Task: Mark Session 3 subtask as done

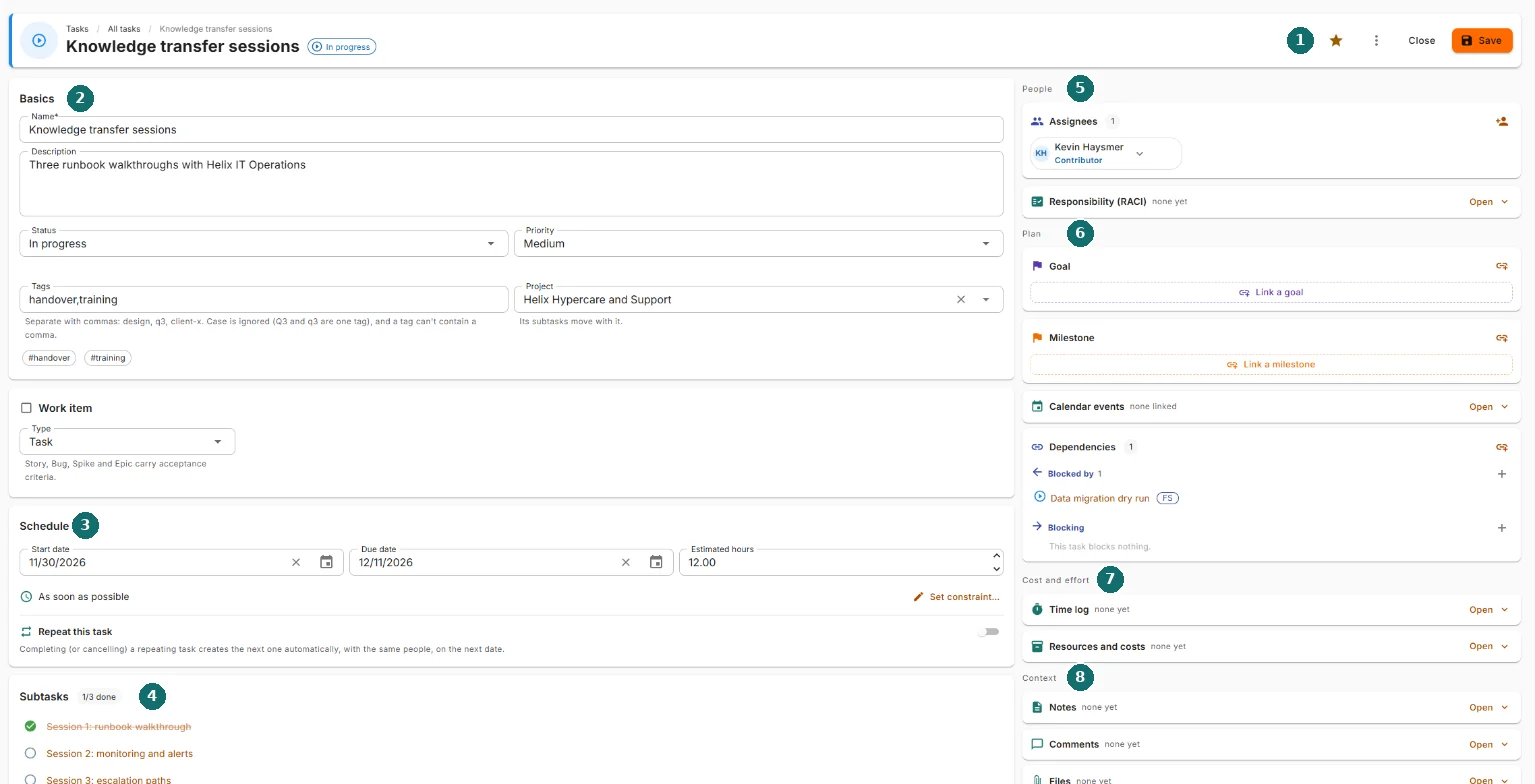Action: click(x=30, y=779)
